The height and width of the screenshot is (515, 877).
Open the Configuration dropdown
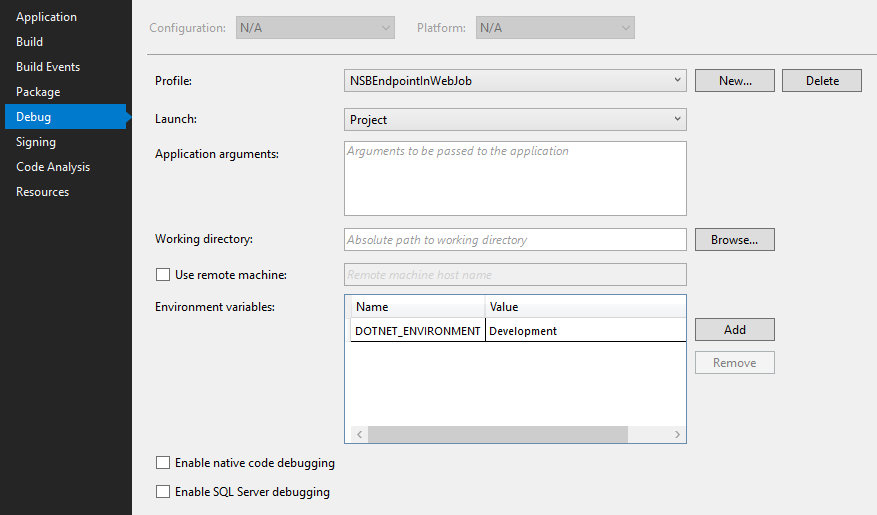(315, 27)
